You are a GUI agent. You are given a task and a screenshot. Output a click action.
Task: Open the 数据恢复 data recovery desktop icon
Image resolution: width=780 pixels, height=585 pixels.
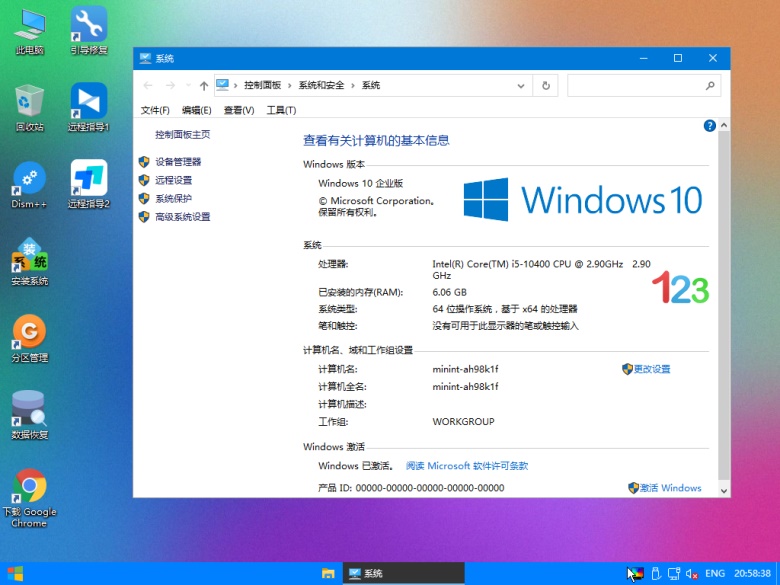click(29, 414)
